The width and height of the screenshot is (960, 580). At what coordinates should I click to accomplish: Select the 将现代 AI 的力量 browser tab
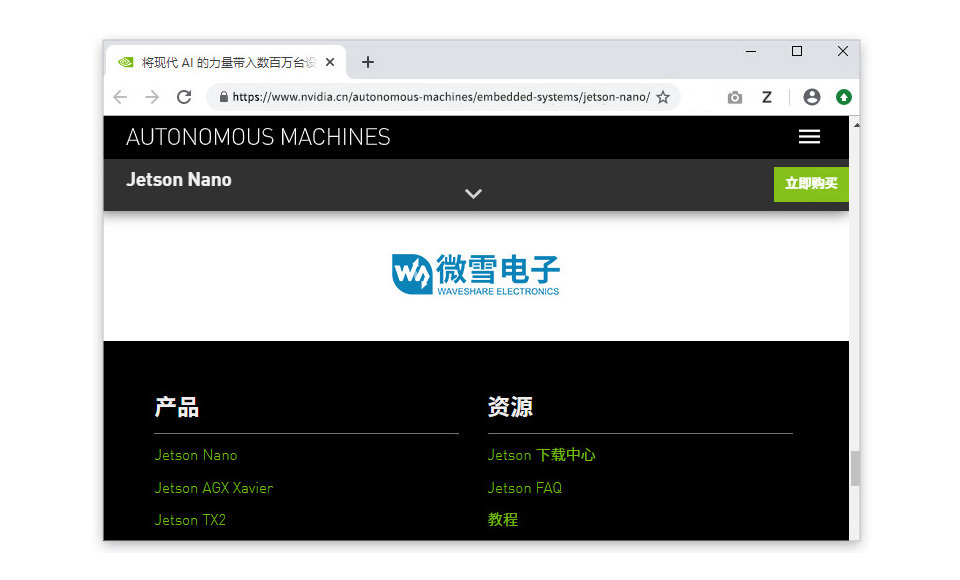click(220, 62)
